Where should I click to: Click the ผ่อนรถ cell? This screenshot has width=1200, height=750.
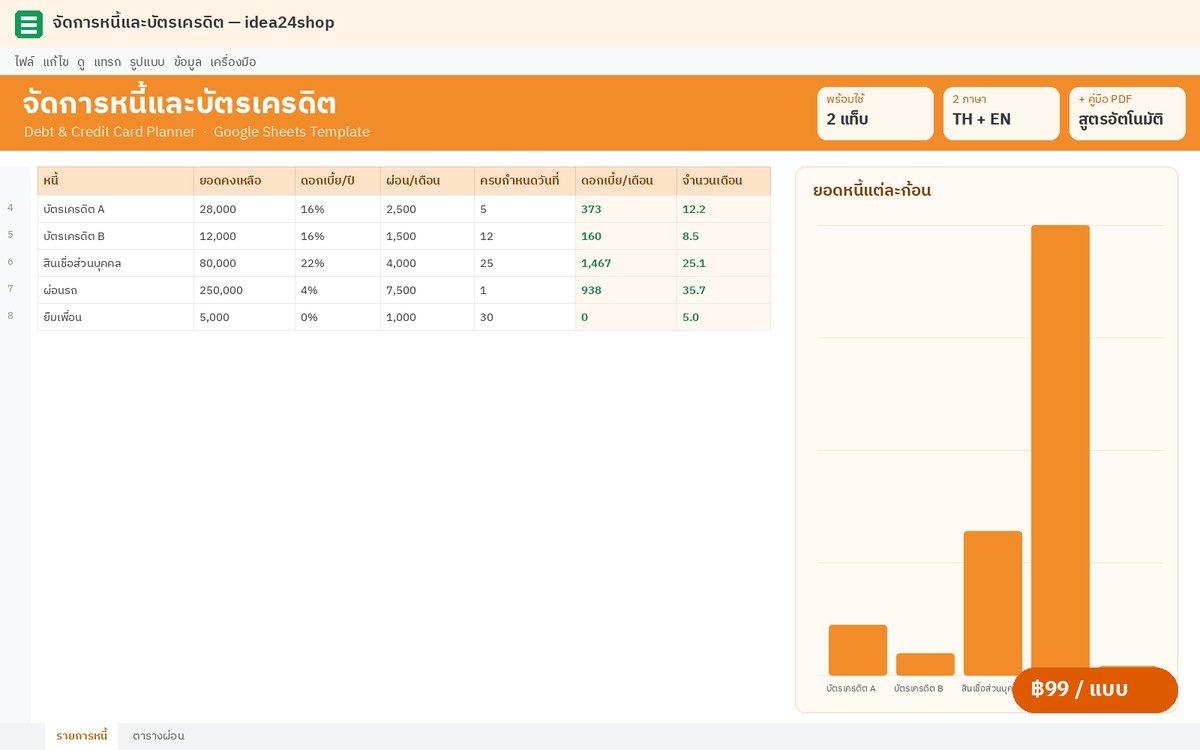116,290
